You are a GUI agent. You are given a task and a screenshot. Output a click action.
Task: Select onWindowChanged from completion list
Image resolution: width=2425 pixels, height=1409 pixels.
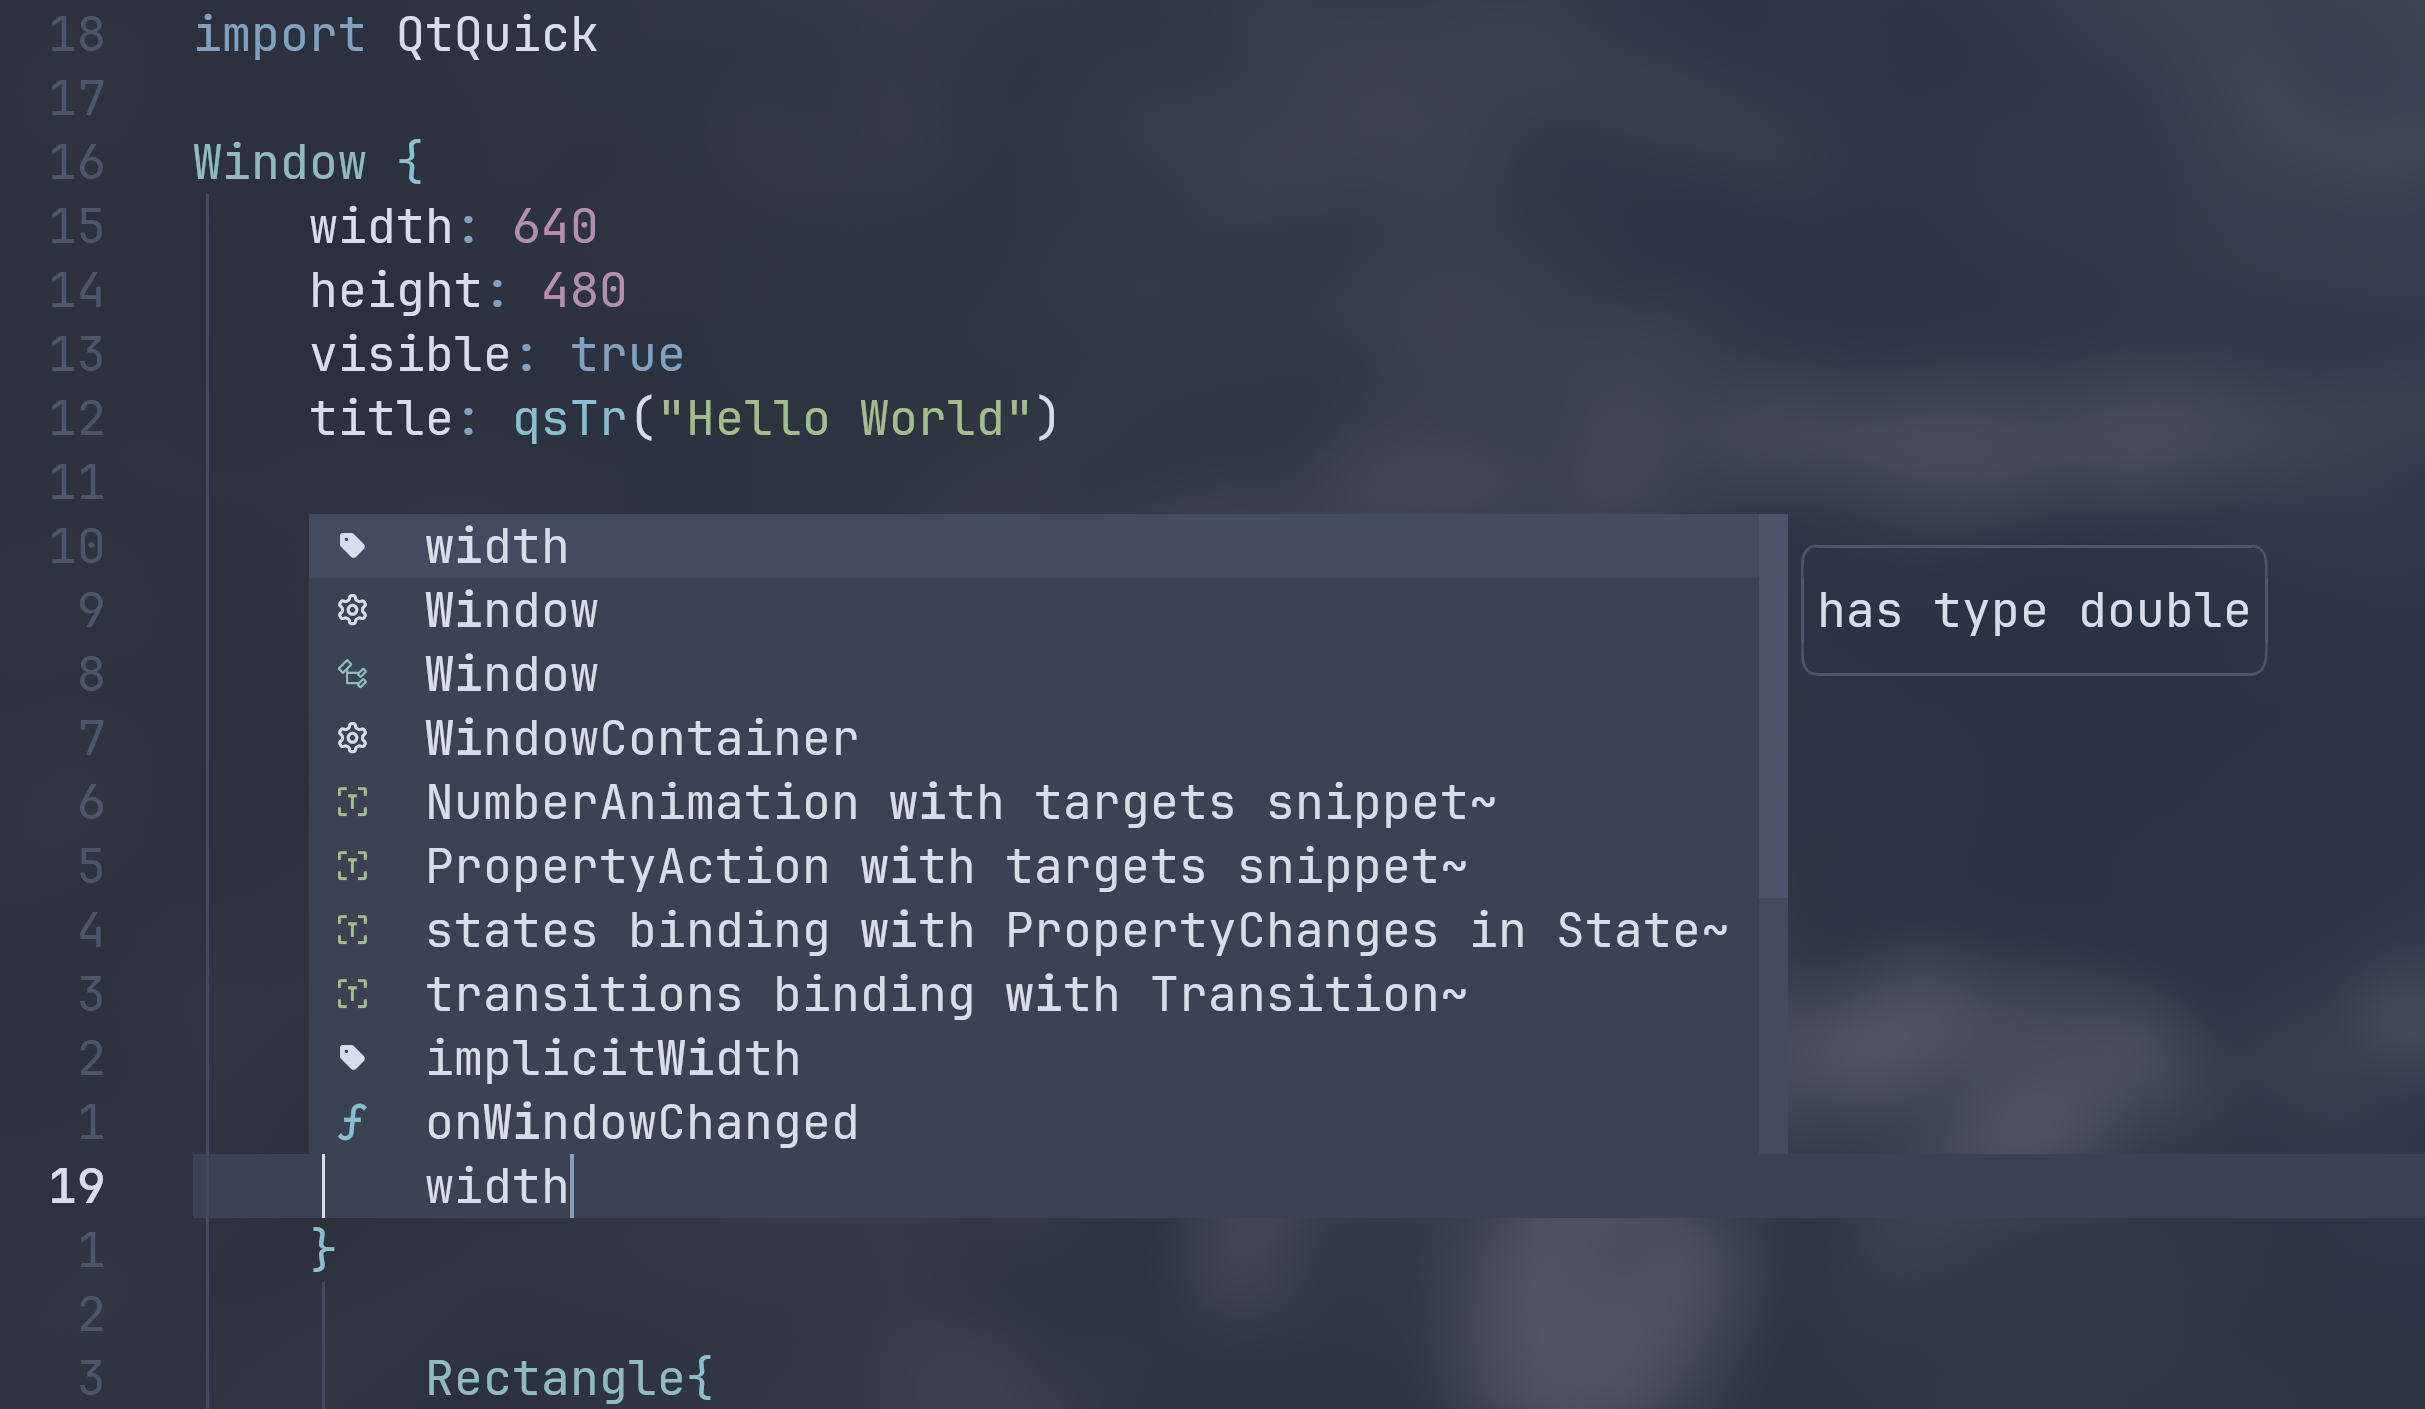(1034, 1122)
